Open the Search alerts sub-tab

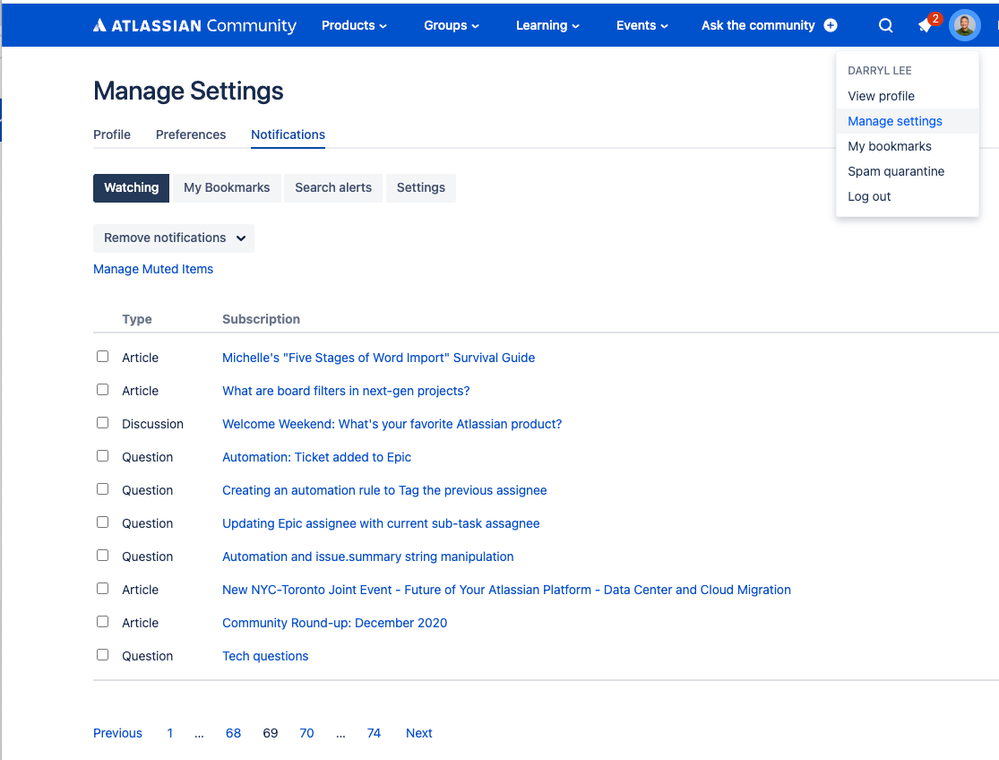333,188
